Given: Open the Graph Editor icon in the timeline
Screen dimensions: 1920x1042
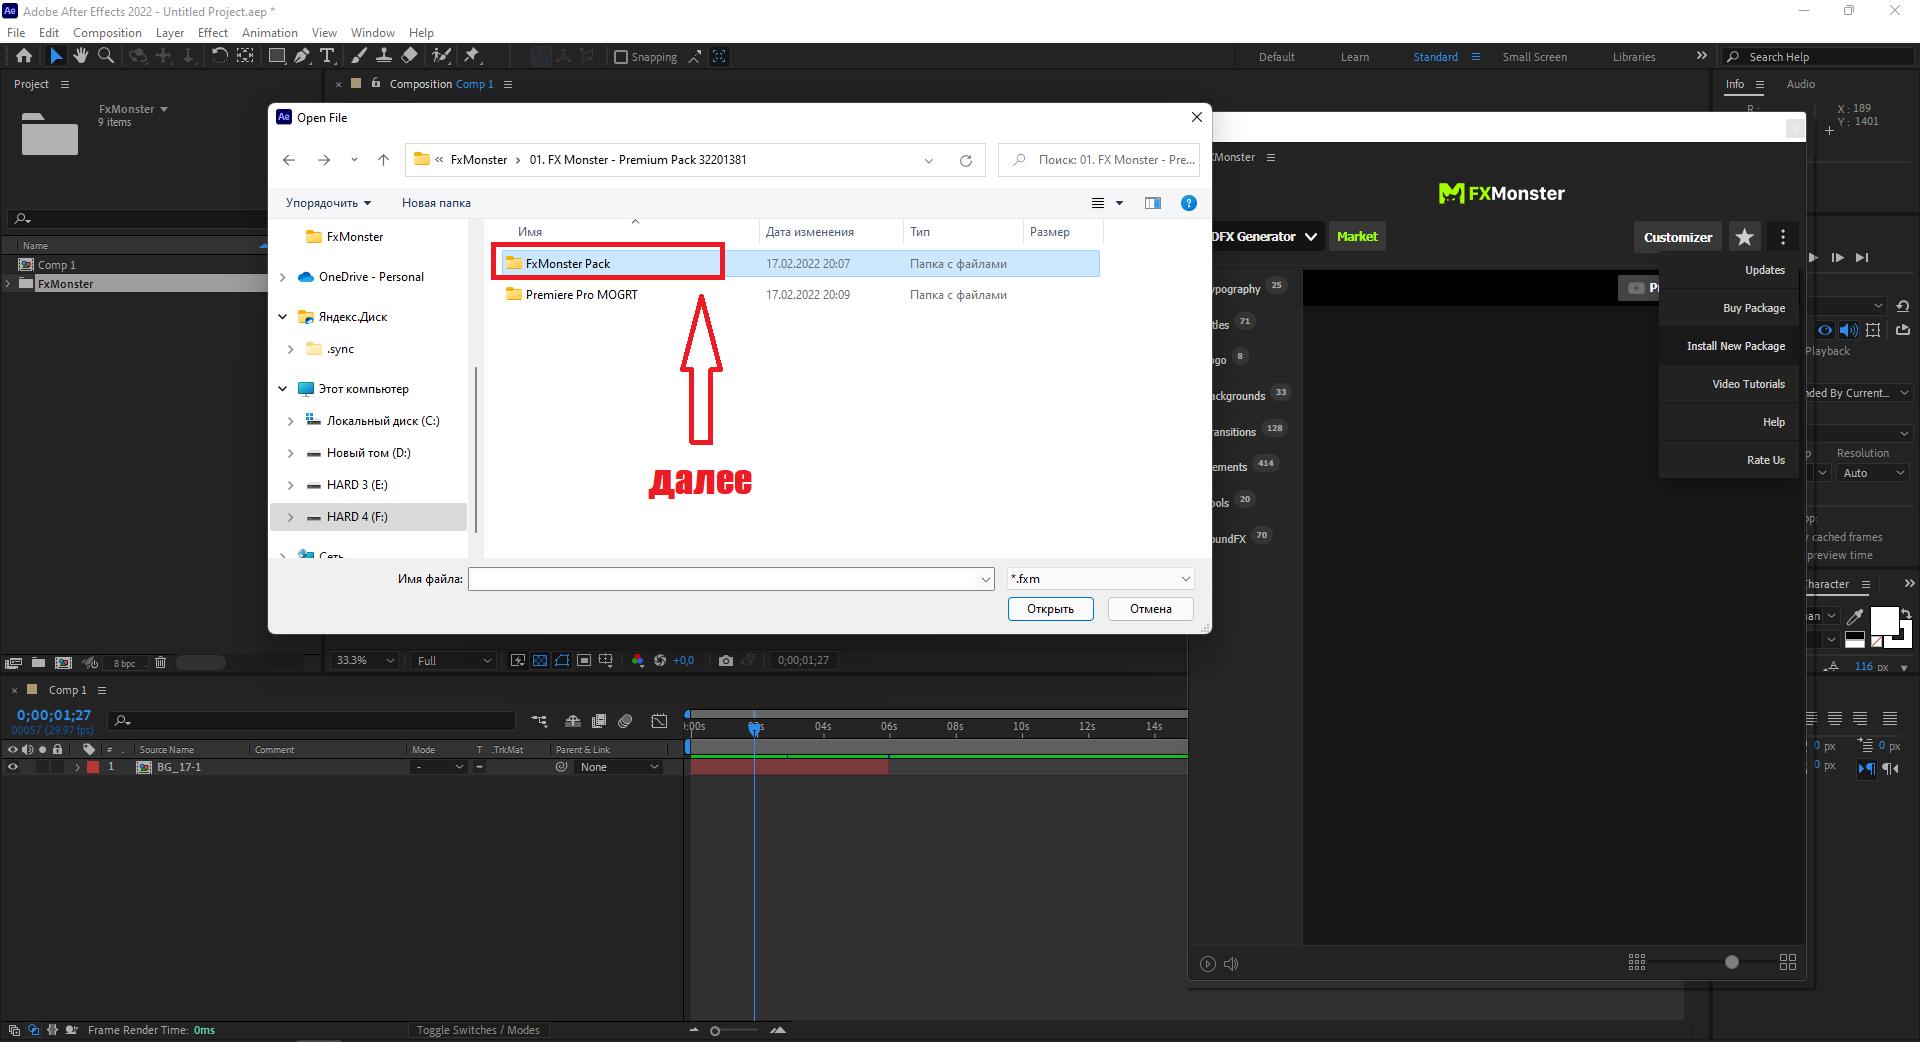Looking at the screenshot, I should (659, 721).
